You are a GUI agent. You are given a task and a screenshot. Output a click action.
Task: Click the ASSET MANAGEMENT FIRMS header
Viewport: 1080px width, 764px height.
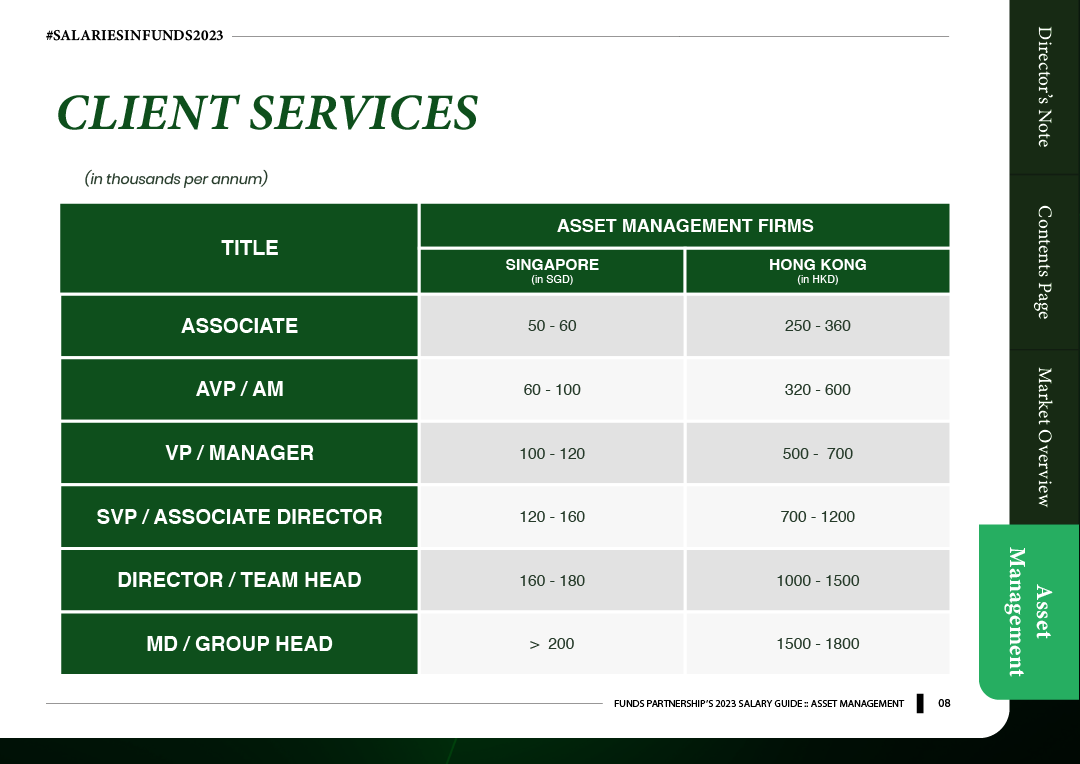pyautogui.click(x=685, y=225)
